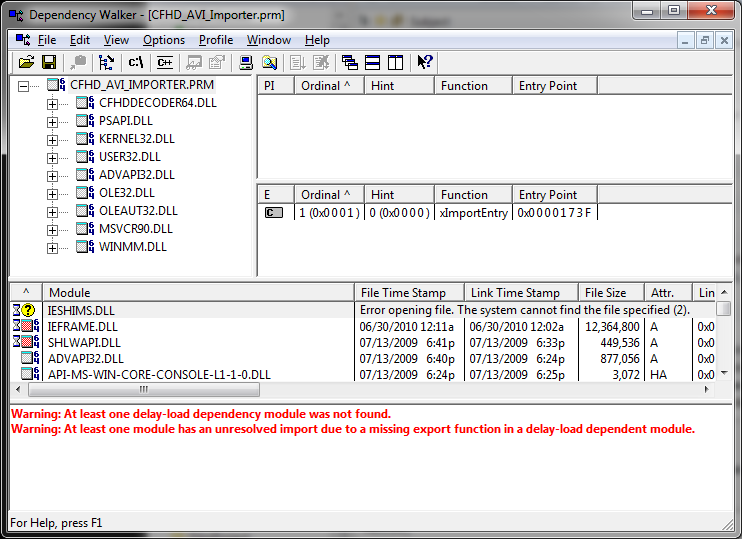The image size is (742, 539).
Task: Activate the context help arrow icon
Action: click(x=424, y=62)
